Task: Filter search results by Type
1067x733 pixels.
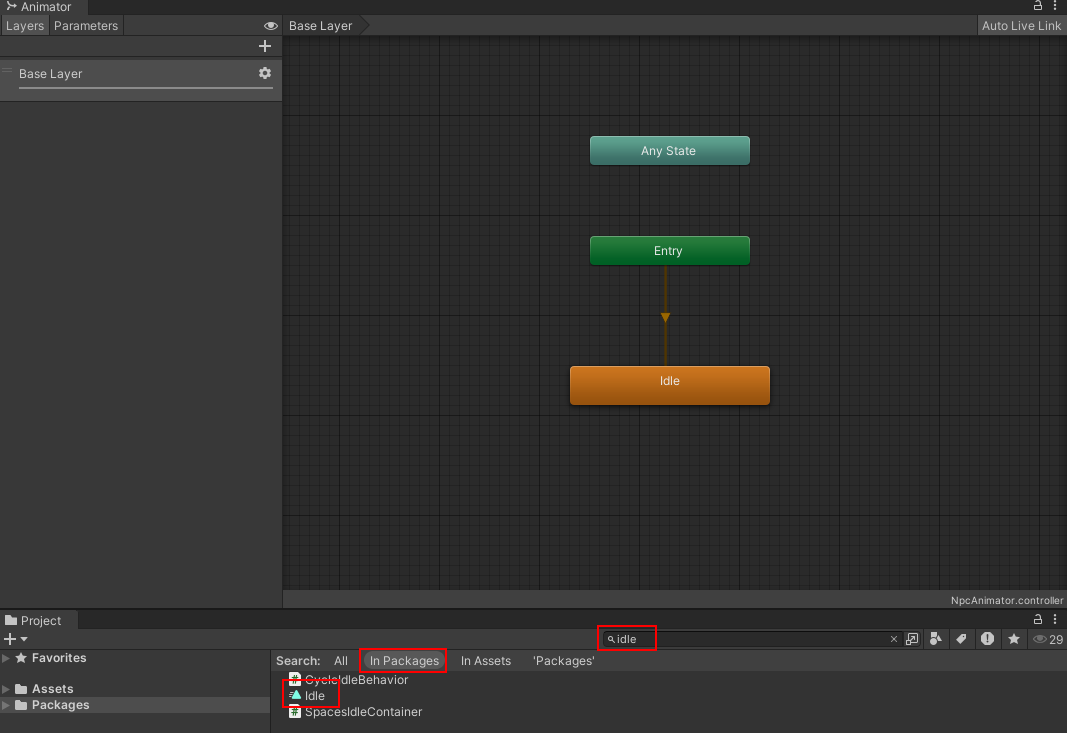Action: (x=936, y=638)
